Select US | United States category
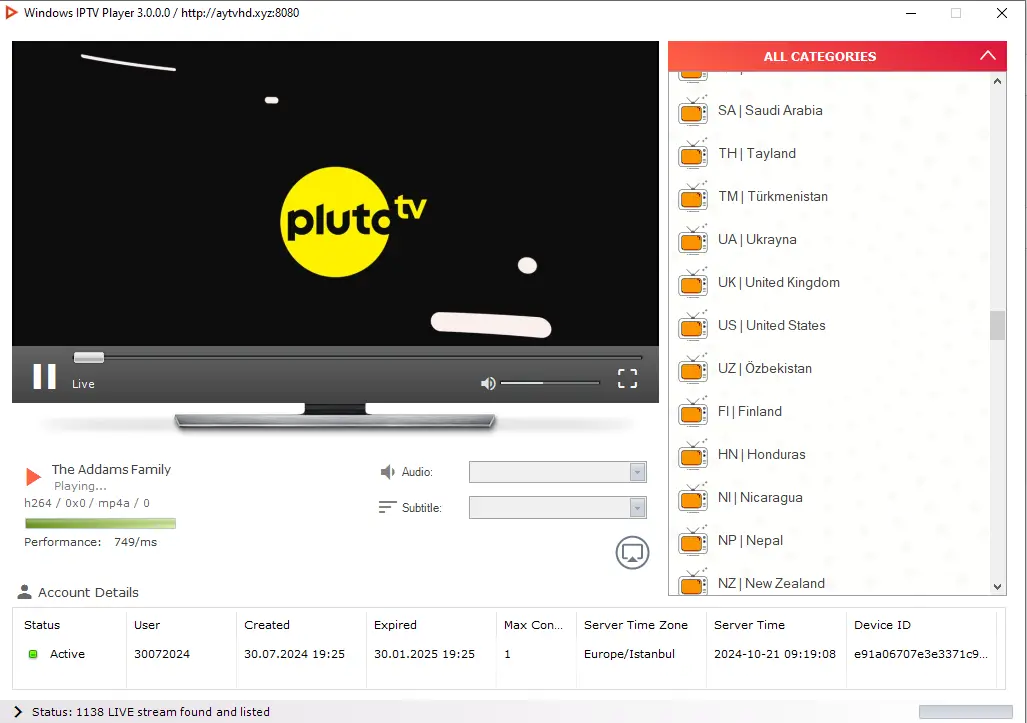The height and width of the screenshot is (723, 1027). click(830, 325)
